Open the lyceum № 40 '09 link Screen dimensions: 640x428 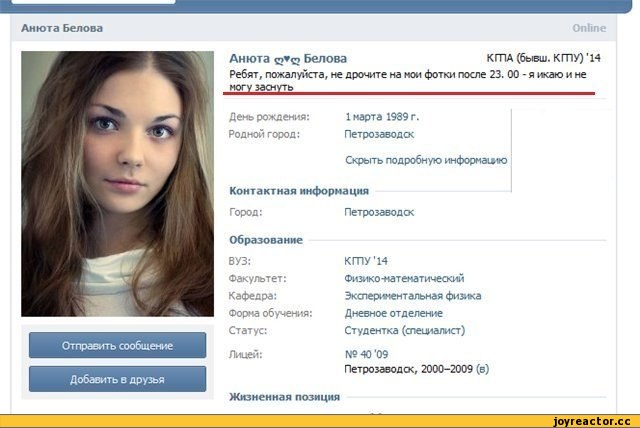(367, 354)
